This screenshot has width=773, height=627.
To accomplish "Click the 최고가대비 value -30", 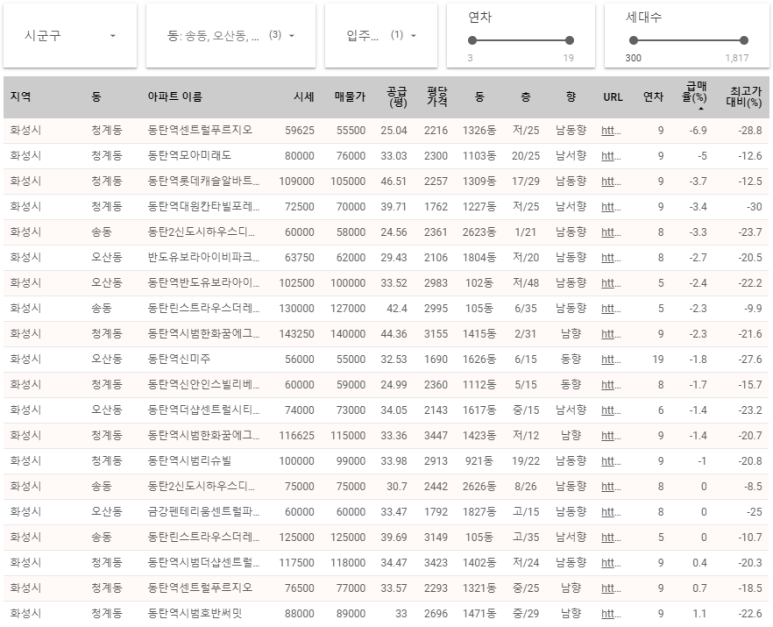I will (754, 207).
